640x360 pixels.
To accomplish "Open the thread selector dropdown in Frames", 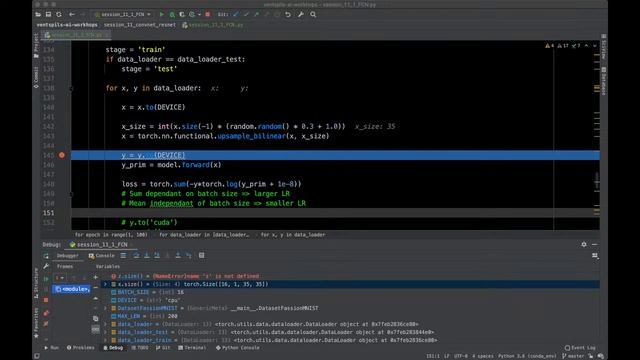I will [60, 278].
